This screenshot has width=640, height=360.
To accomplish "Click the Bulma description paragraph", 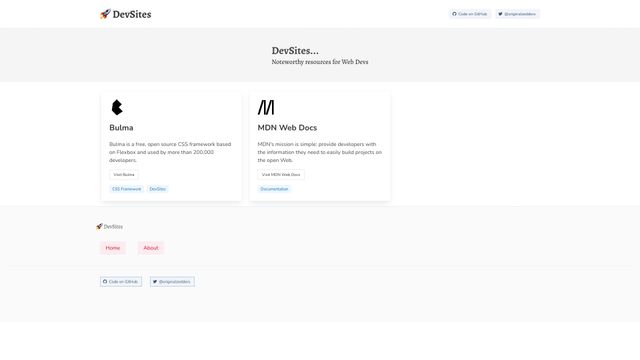I will click(170, 152).
